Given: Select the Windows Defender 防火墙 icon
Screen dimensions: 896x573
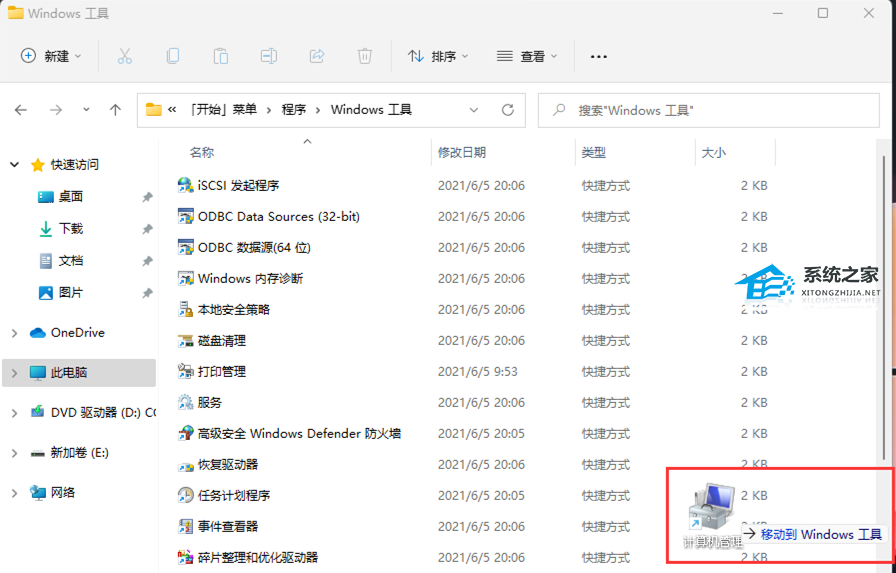Looking at the screenshot, I should point(185,433).
